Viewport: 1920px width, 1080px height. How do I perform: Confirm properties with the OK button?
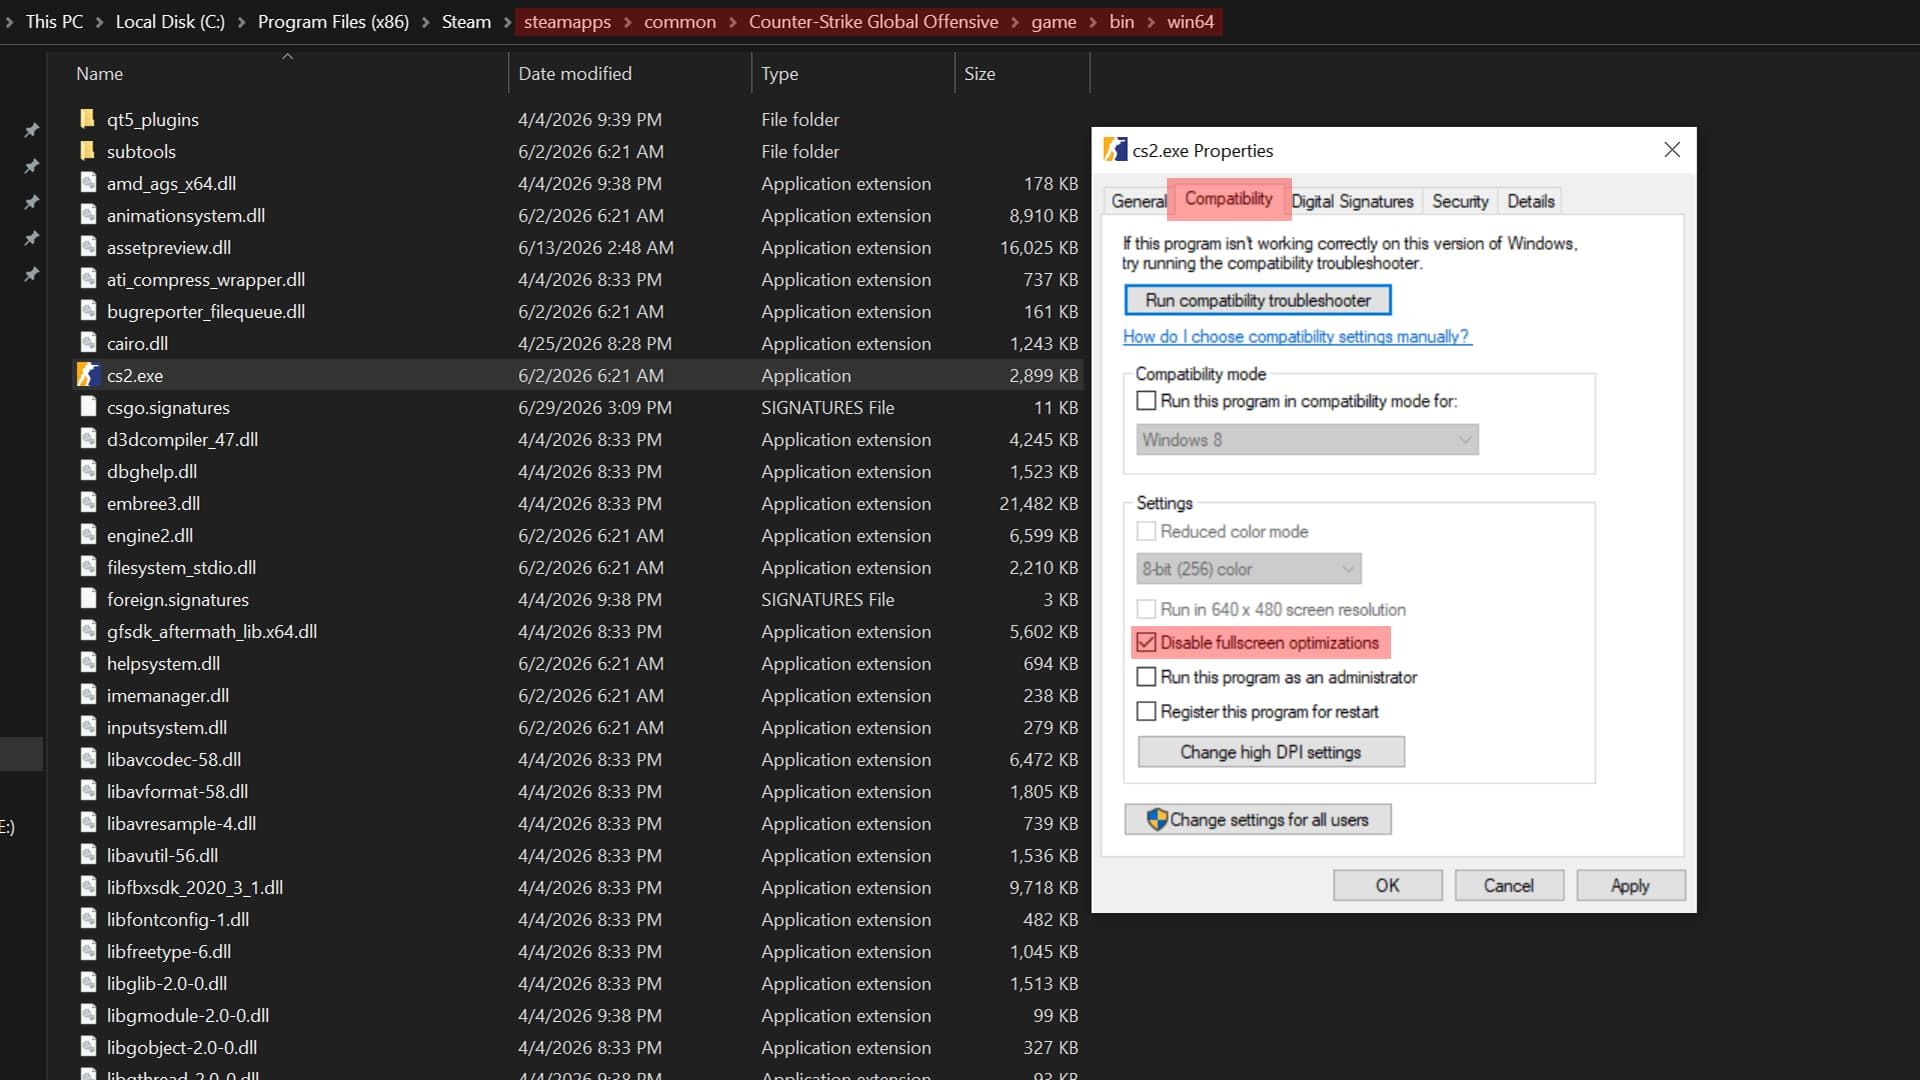coord(1387,886)
